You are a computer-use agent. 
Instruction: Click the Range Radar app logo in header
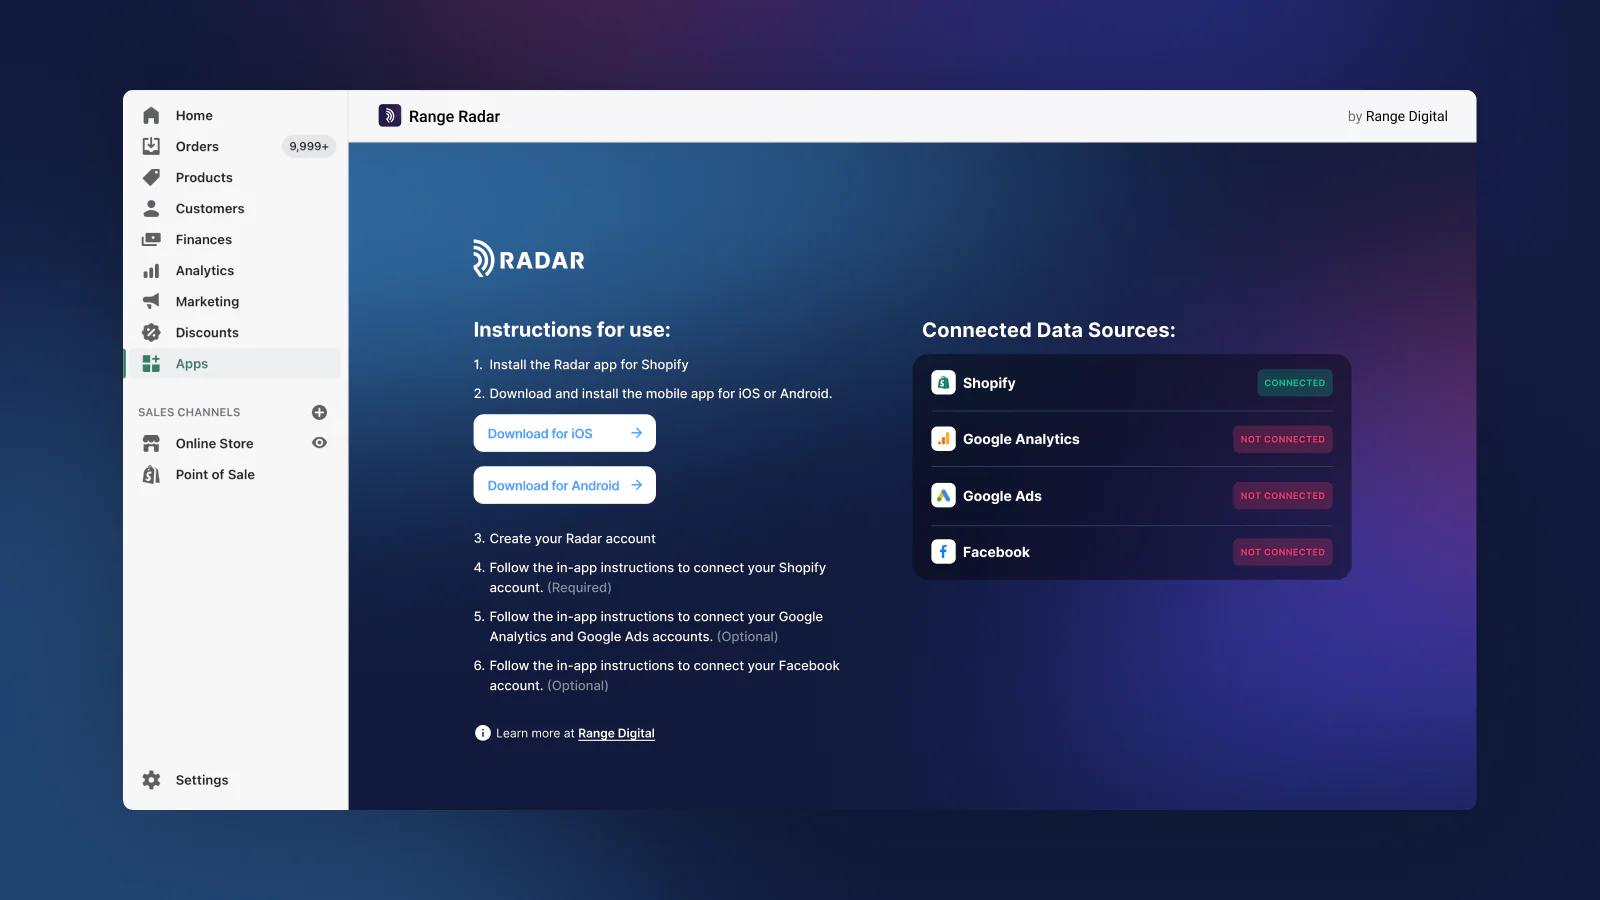coord(390,116)
